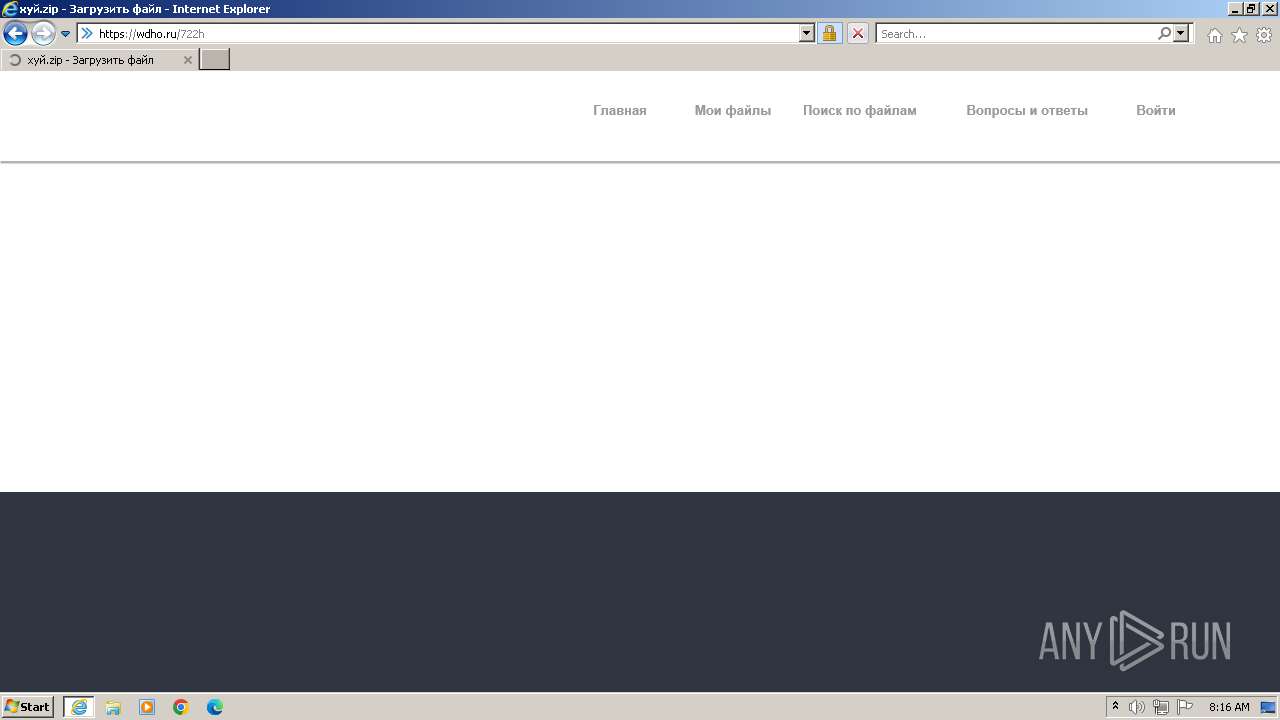Open the search provider dropdown arrow

pyautogui.click(x=1181, y=34)
